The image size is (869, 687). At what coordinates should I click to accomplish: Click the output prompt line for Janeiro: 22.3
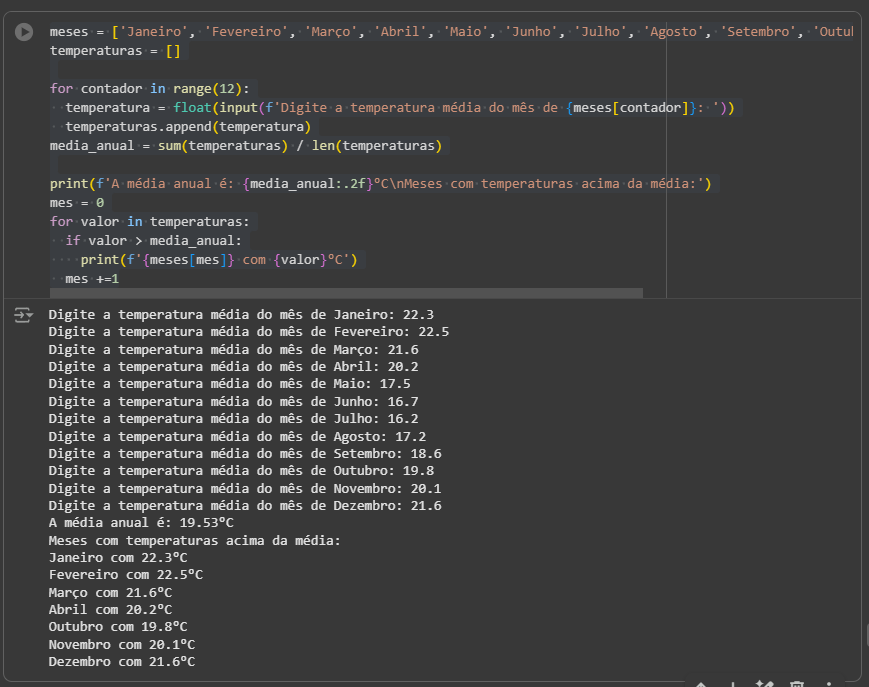[x=241, y=314]
